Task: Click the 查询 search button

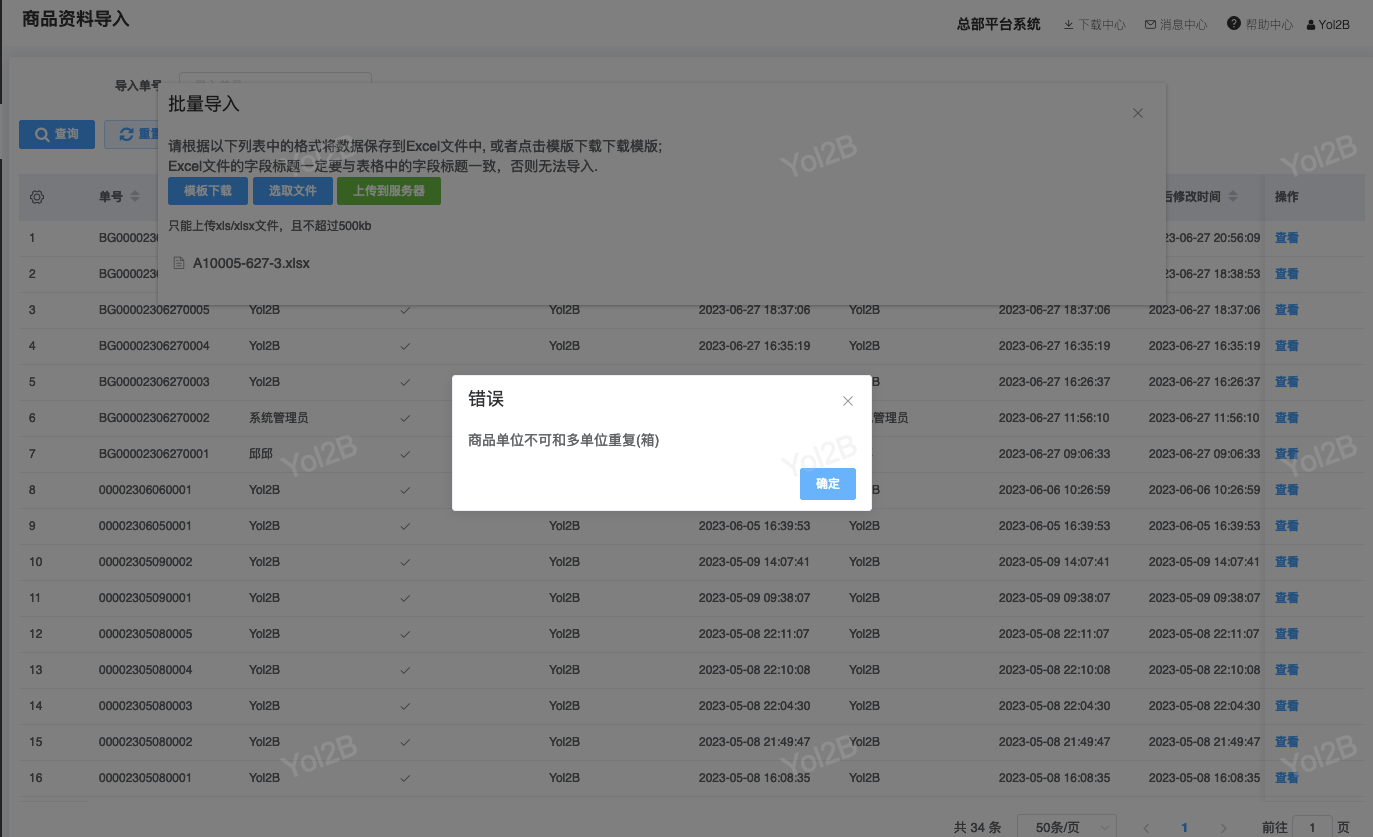Action: click(x=57, y=135)
